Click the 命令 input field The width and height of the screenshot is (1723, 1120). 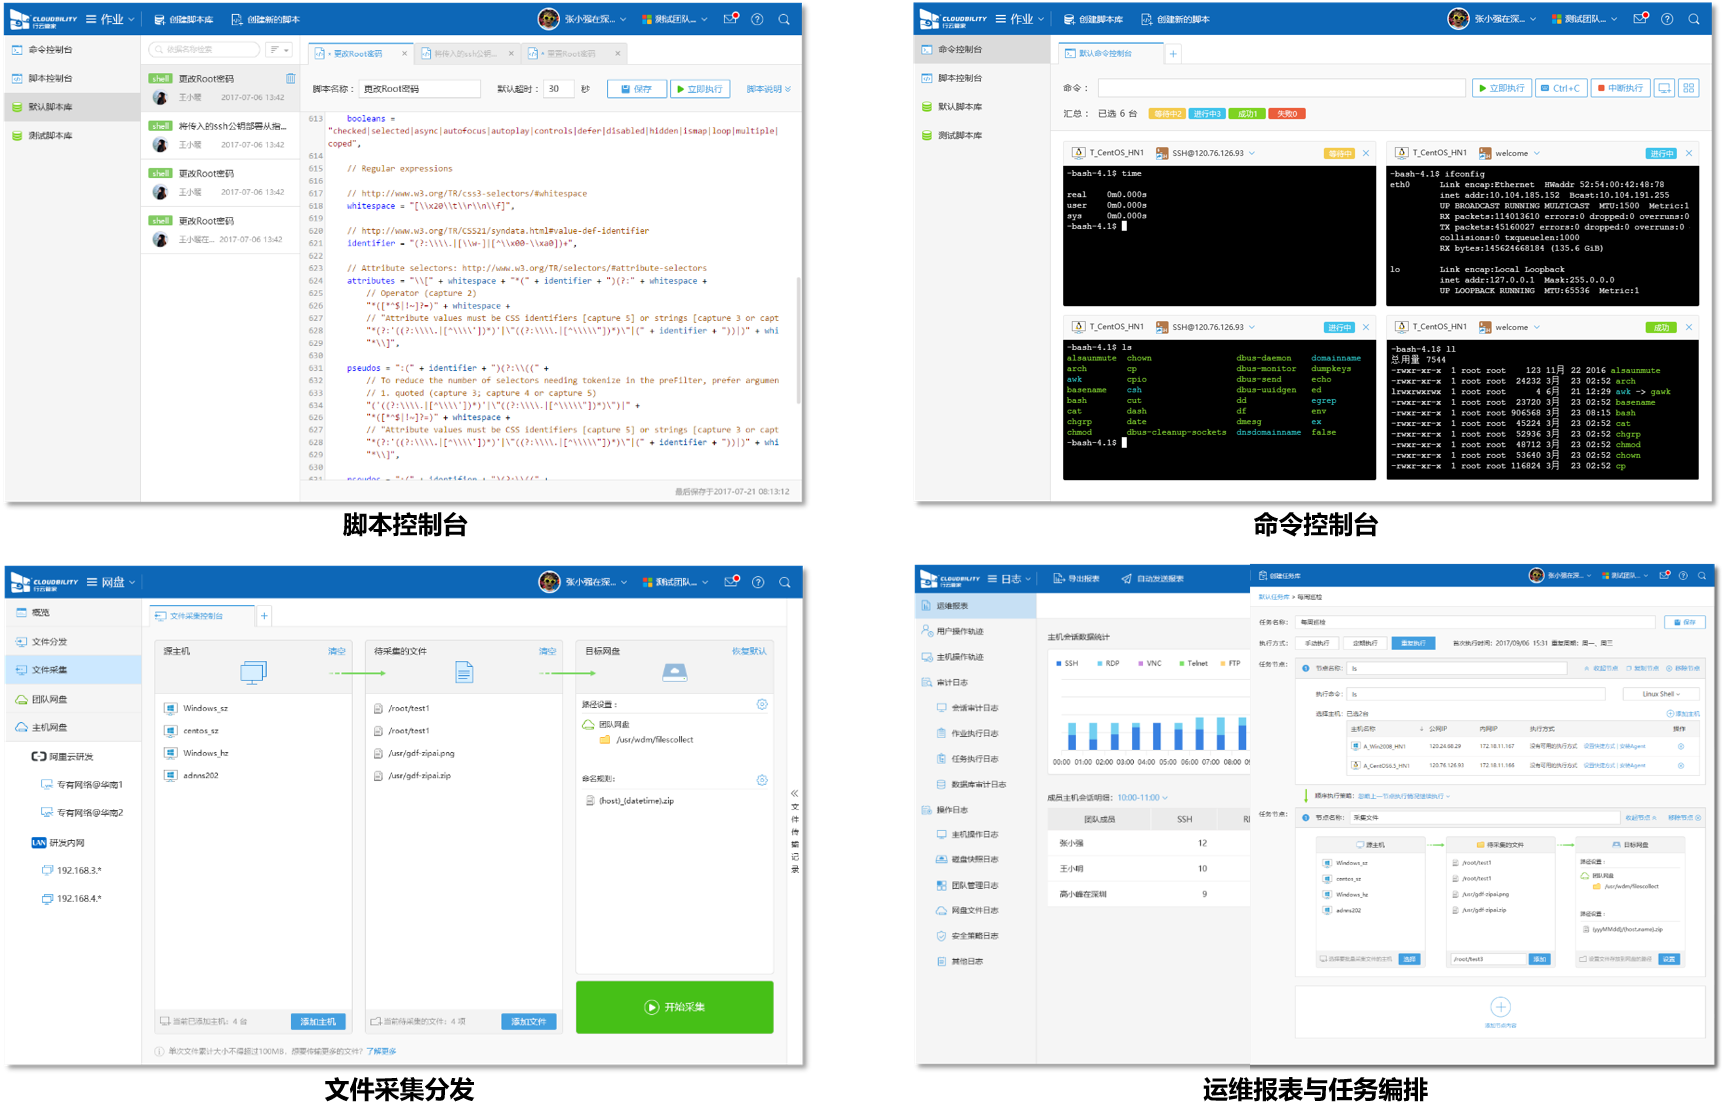tap(1280, 88)
